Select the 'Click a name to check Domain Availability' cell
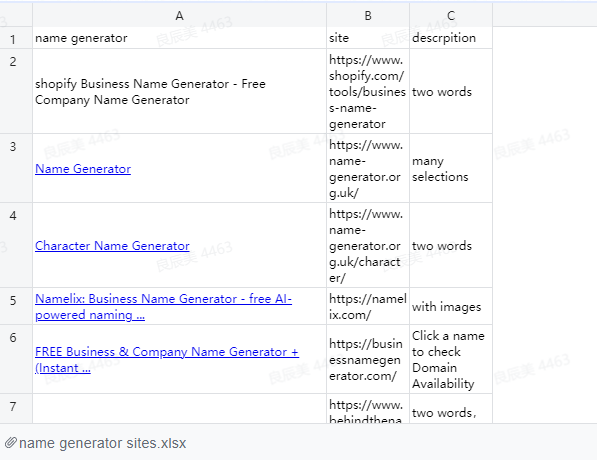This screenshot has width=597, height=460. click(451, 359)
